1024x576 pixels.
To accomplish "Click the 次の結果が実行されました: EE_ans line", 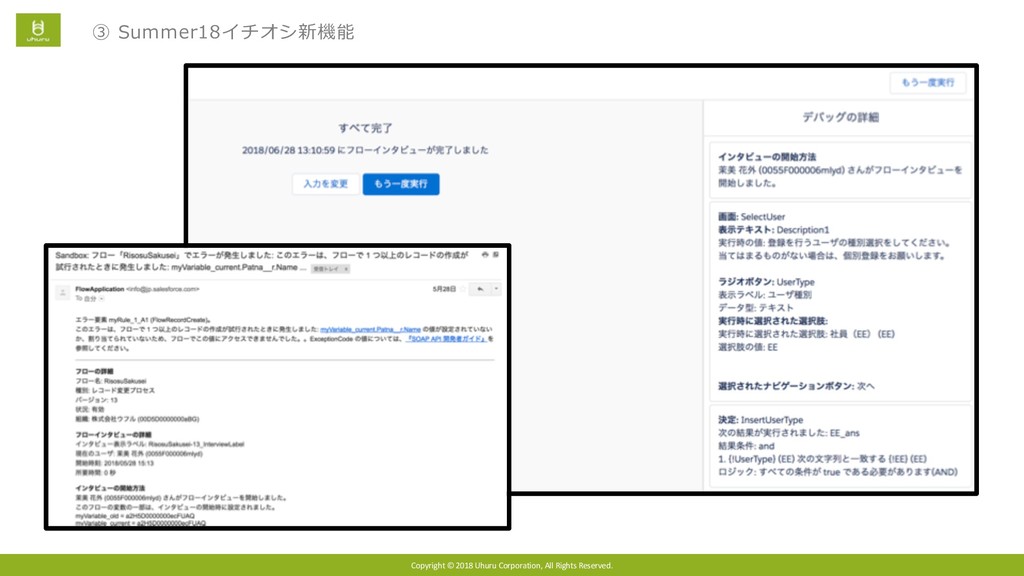I will click(789, 433).
